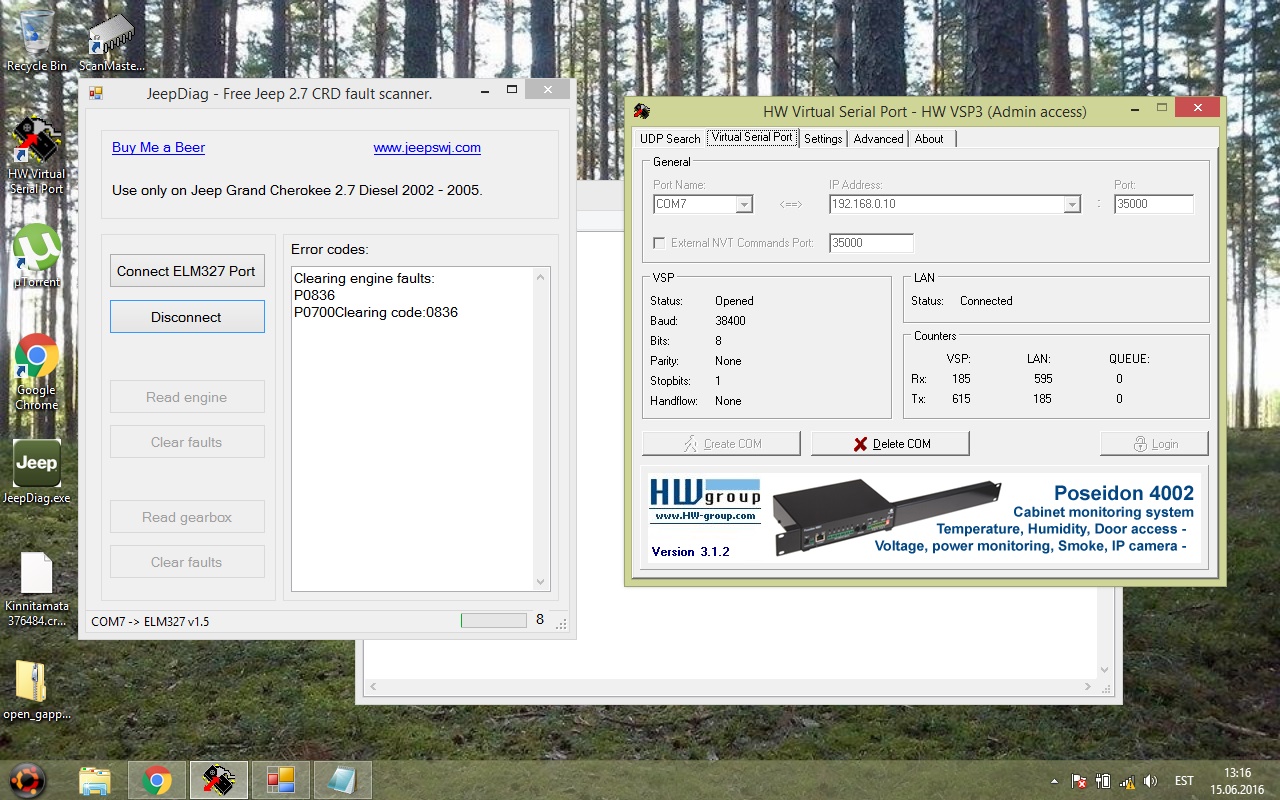Click down arrow of Error codes scrollbar
Screen dimensions: 1280x800
(x=541, y=581)
